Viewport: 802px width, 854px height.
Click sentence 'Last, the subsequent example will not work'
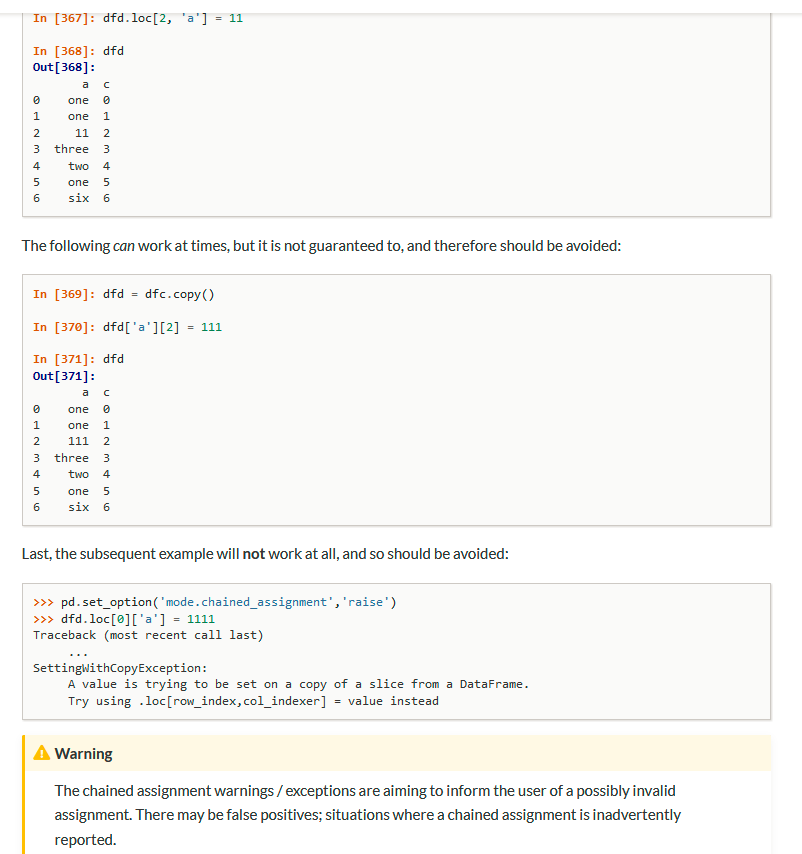pyautogui.click(x=265, y=554)
